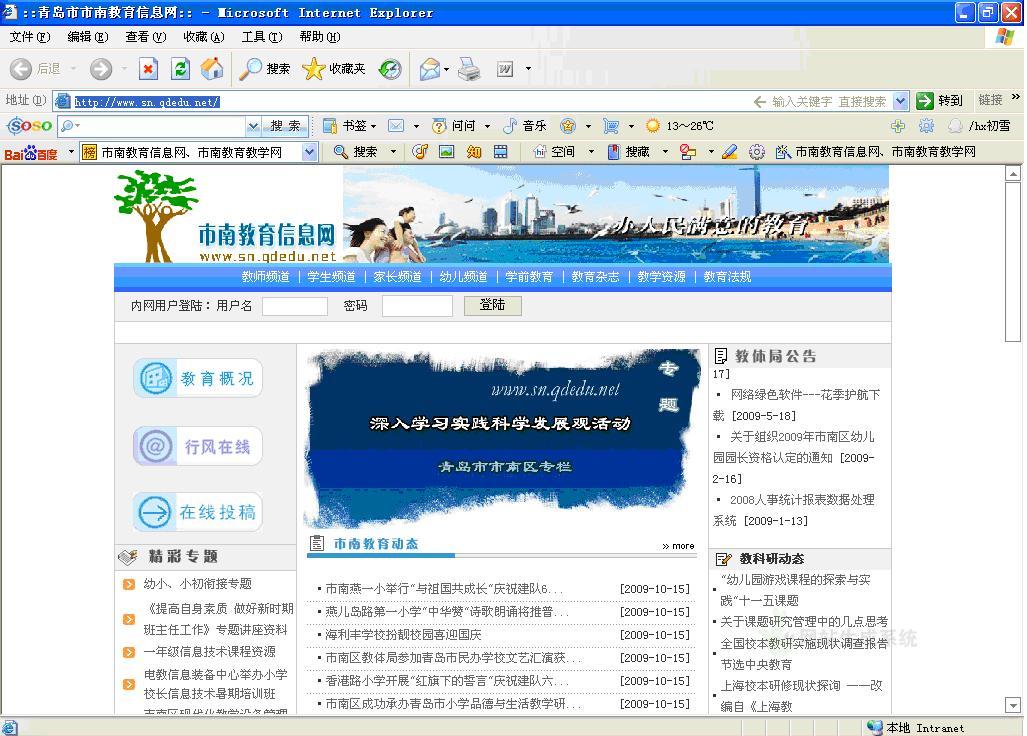Check weather 13~26℃ sun icon

click(x=653, y=126)
